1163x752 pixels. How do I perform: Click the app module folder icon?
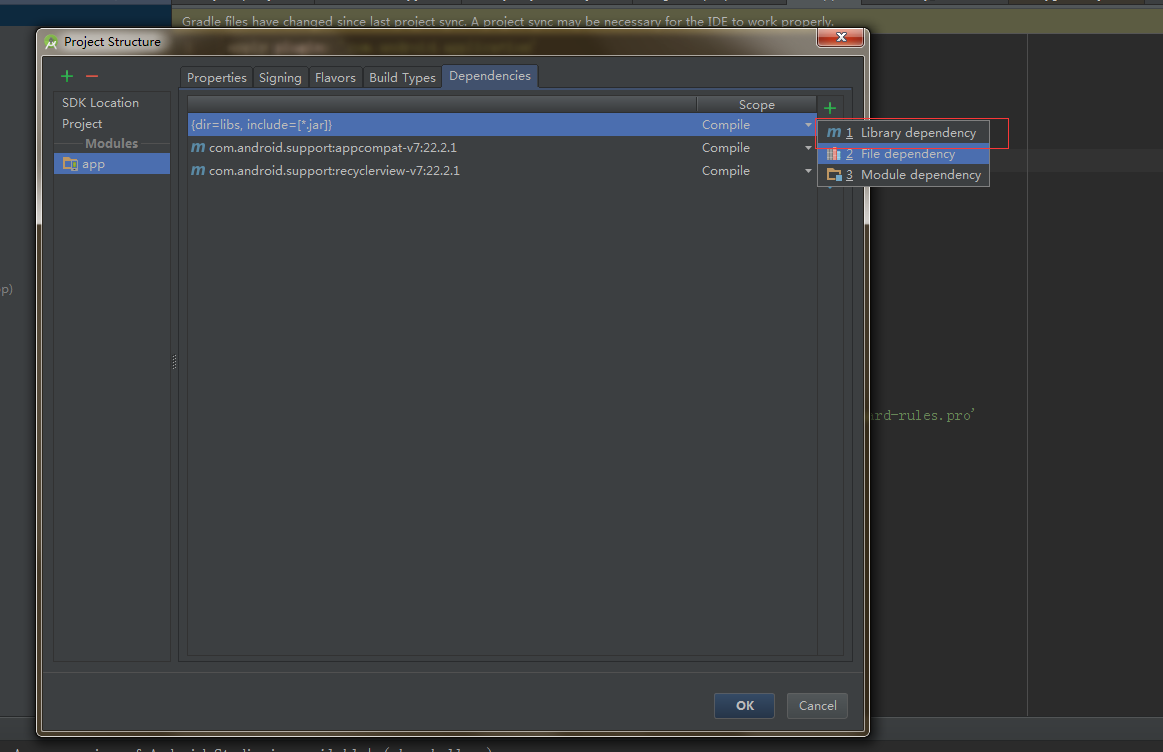coord(70,164)
